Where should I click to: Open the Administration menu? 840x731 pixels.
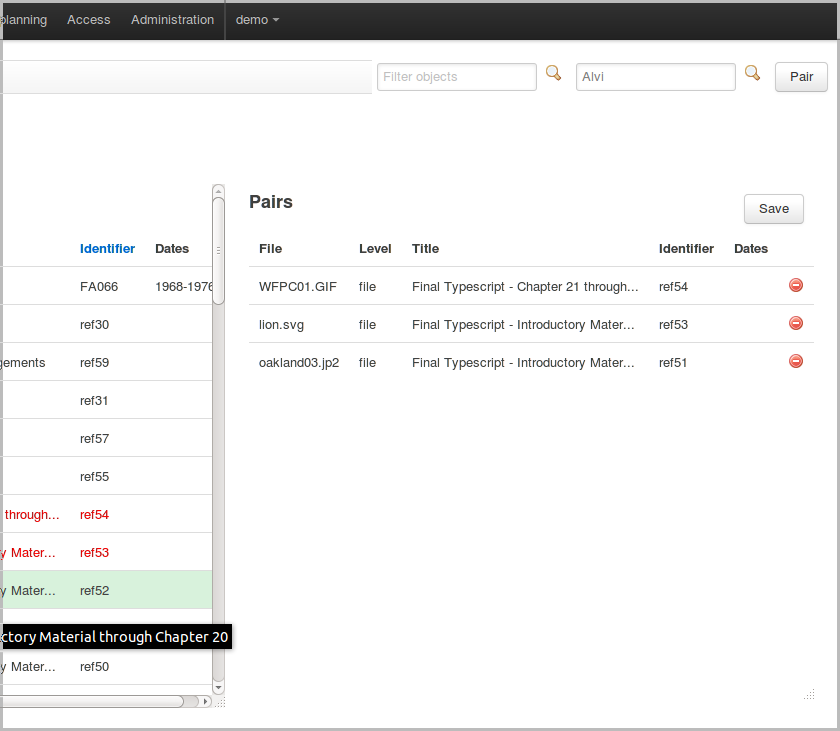coord(172,20)
